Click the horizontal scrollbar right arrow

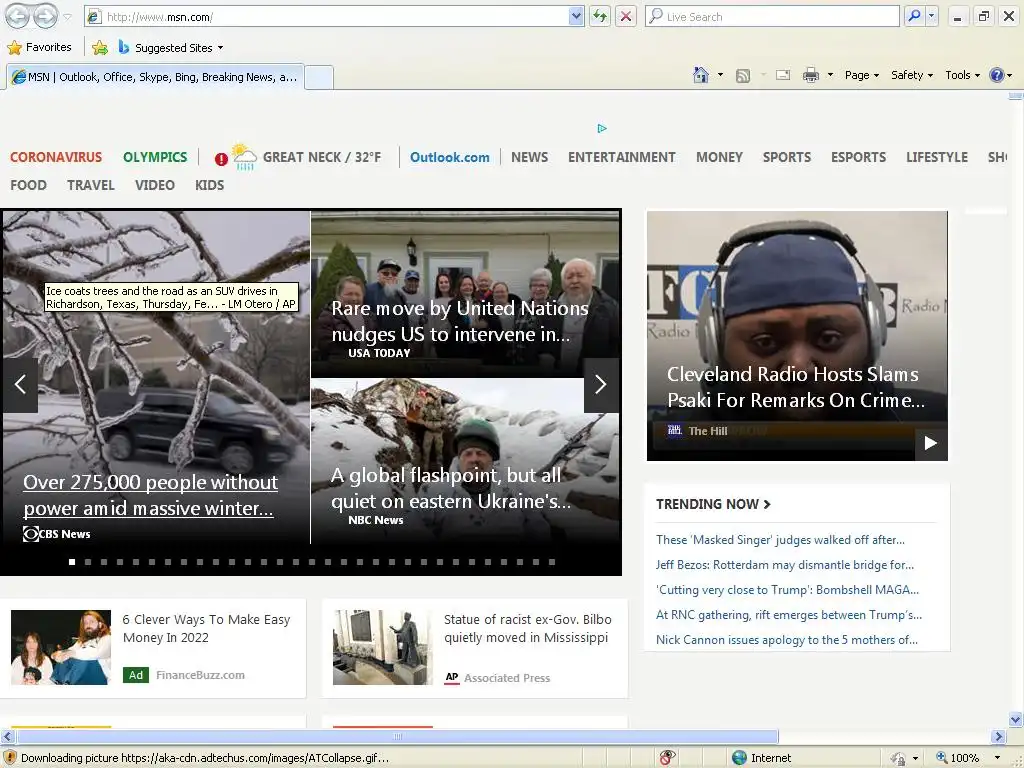[x=998, y=737]
